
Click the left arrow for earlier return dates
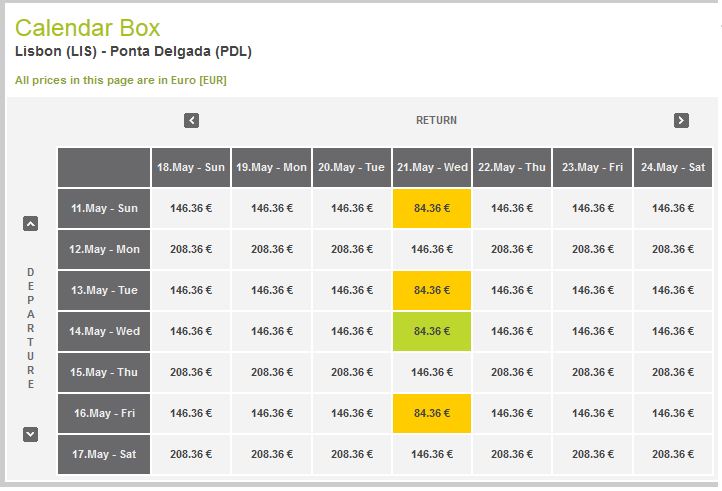(192, 120)
